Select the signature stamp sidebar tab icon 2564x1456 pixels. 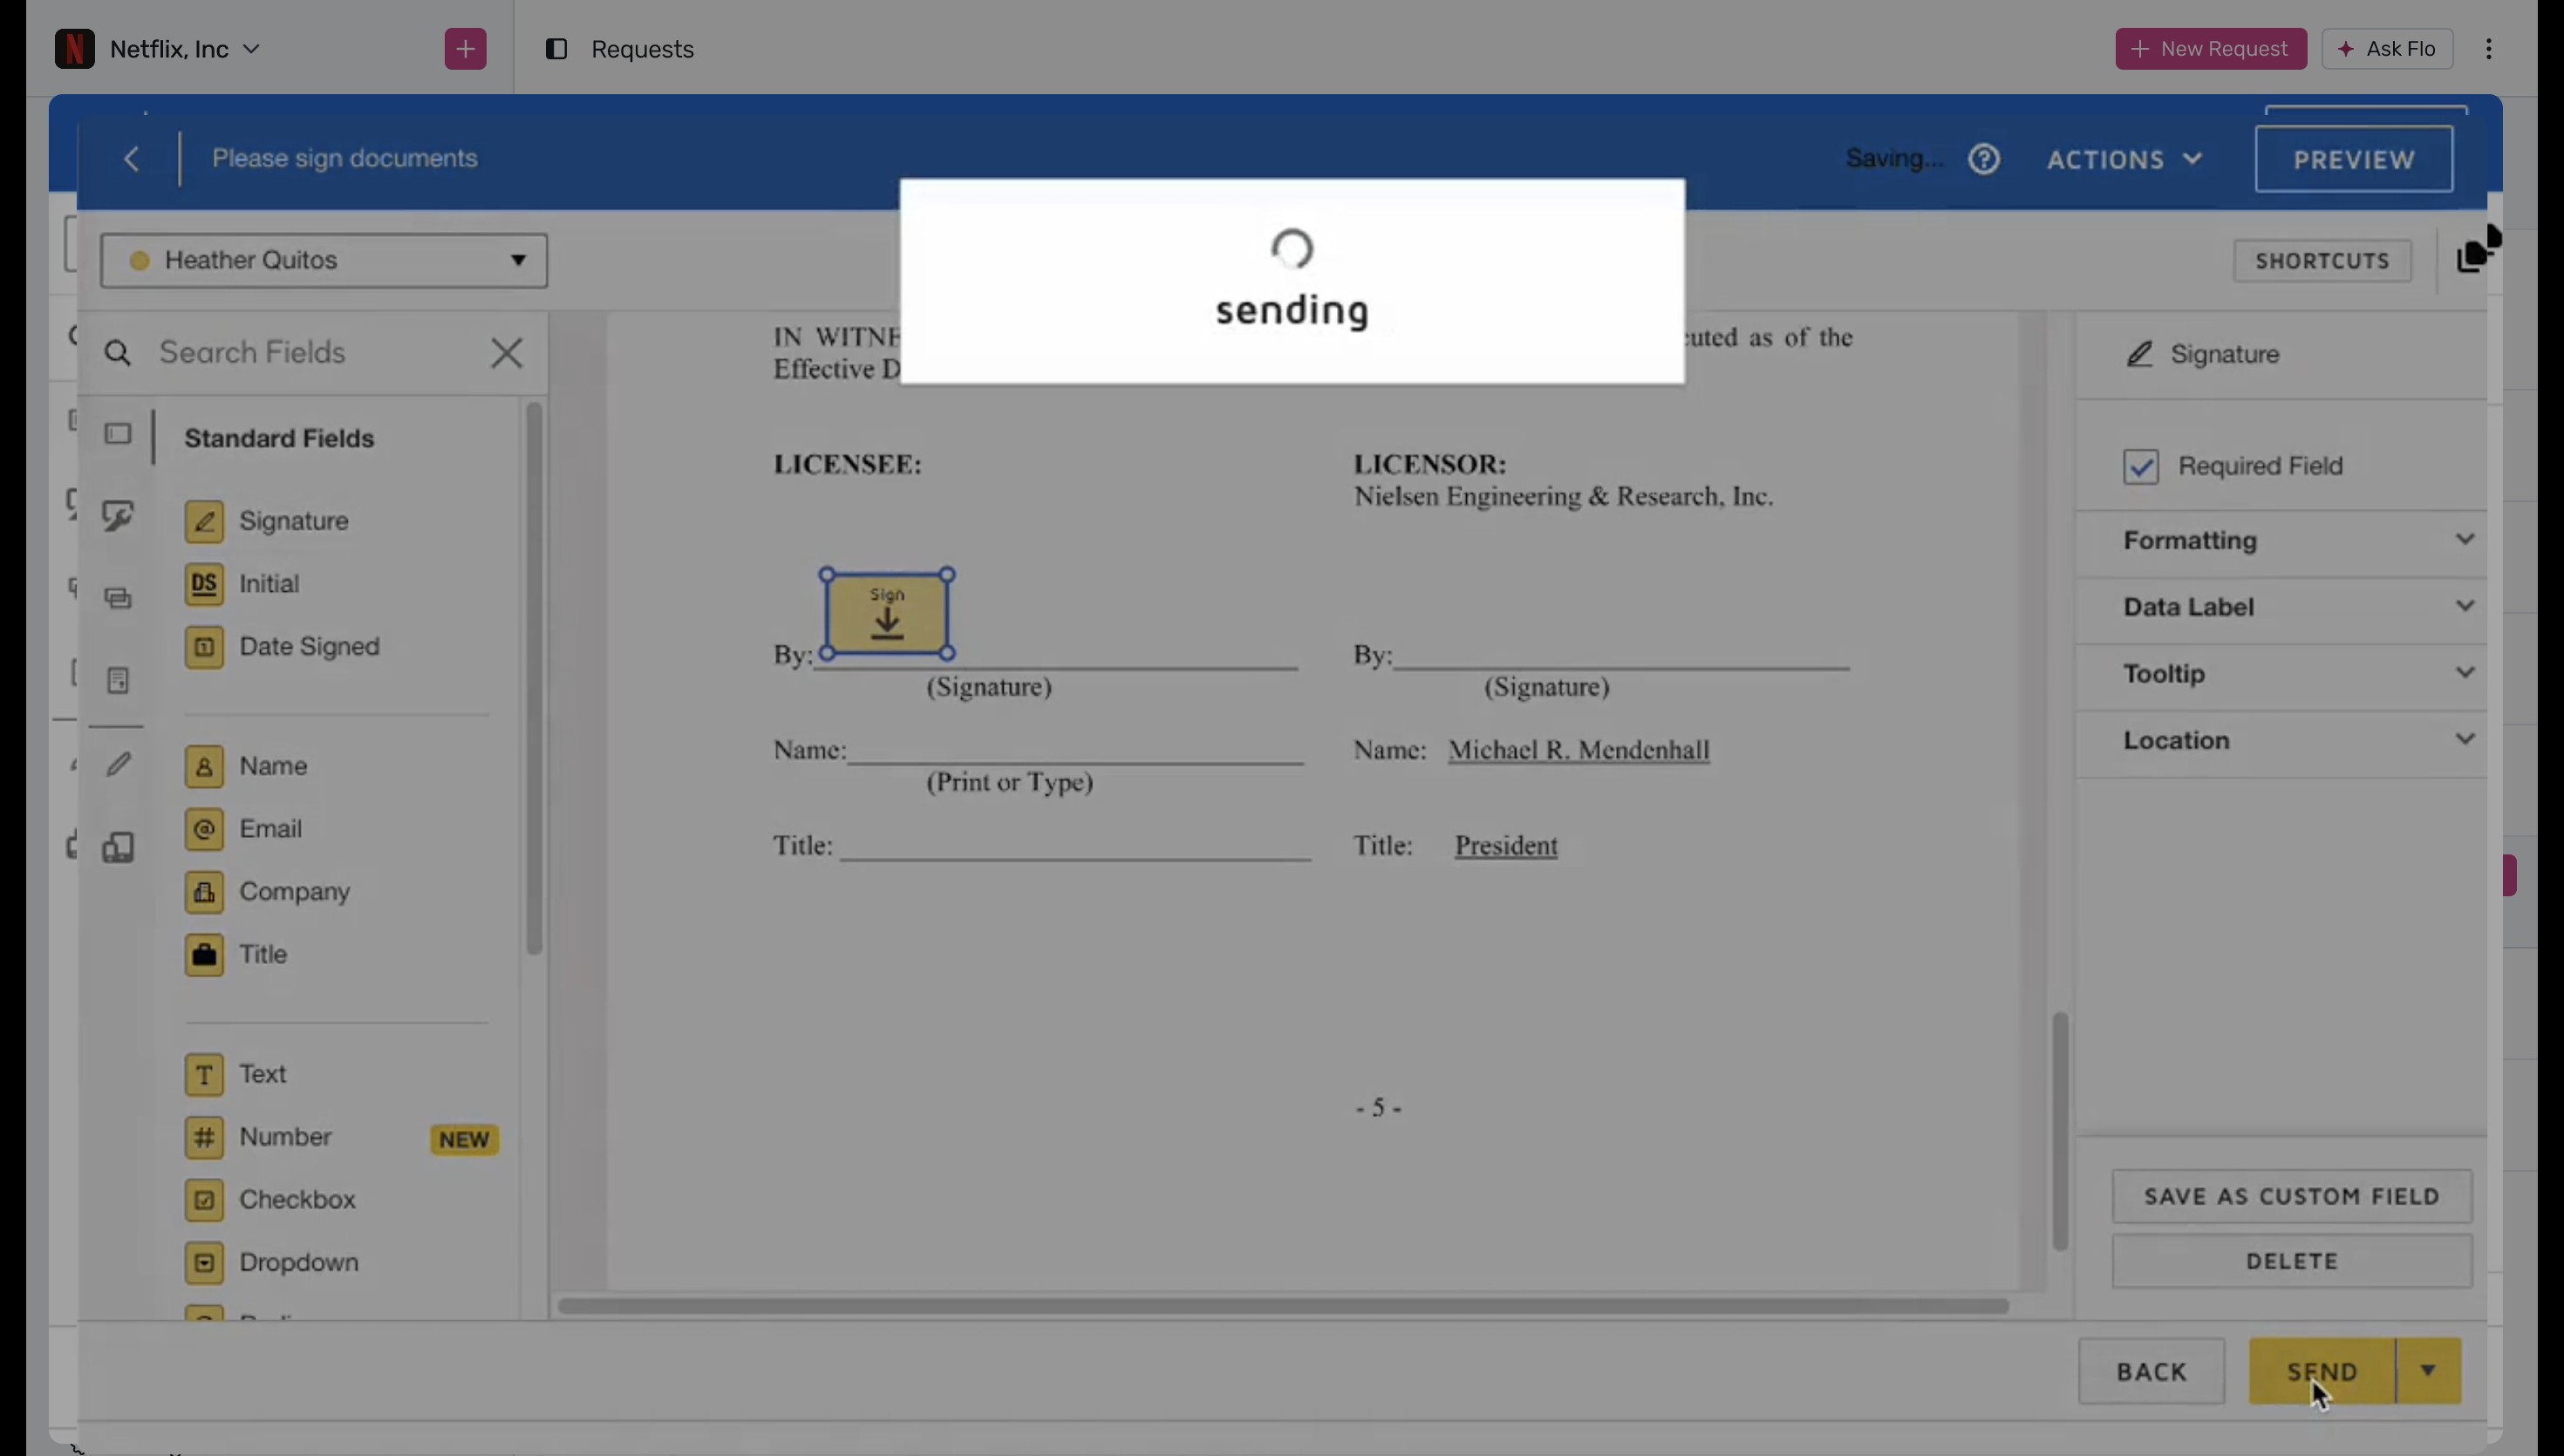[x=118, y=516]
